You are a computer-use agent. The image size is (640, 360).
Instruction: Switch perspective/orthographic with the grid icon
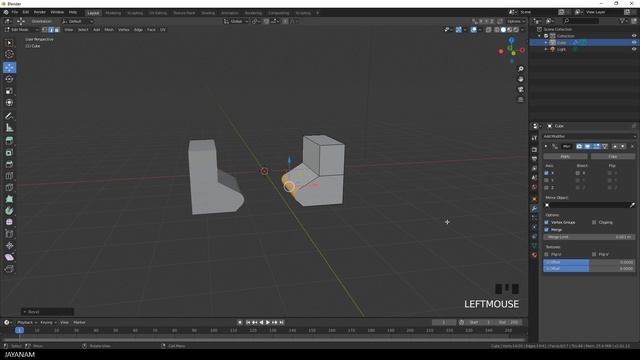coord(520,100)
